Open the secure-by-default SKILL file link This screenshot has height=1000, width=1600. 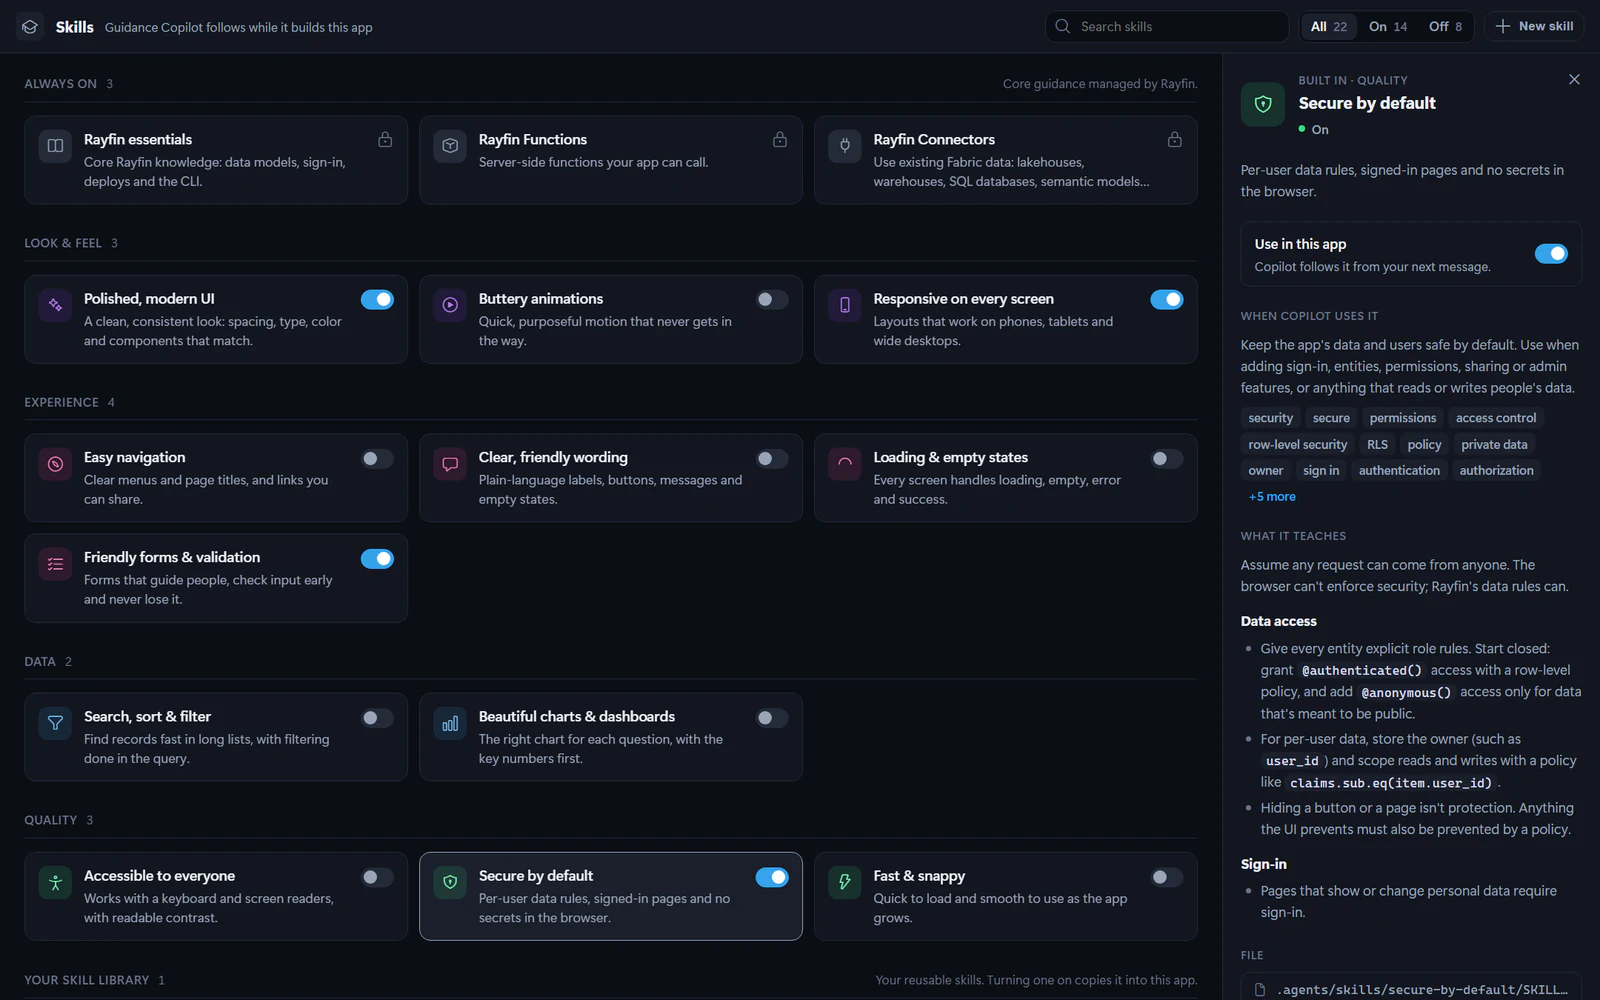pos(1411,989)
